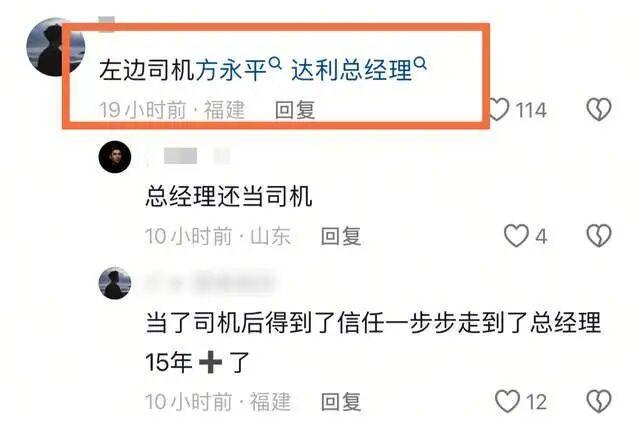Open the third commenter's silhouette avatar

click(x=115, y=283)
